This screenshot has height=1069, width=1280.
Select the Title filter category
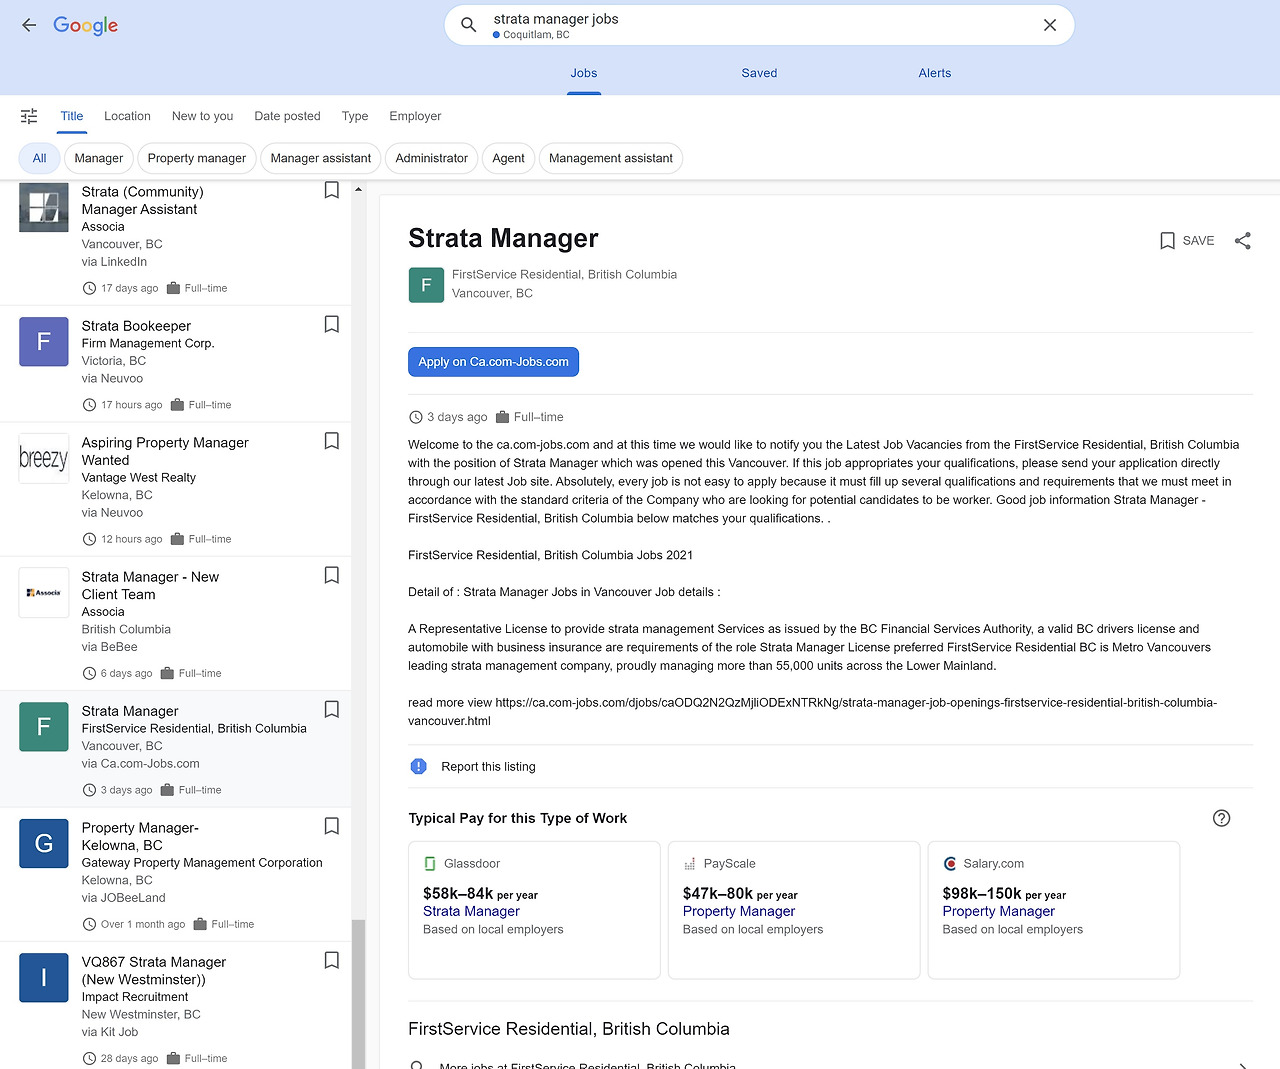tap(72, 116)
